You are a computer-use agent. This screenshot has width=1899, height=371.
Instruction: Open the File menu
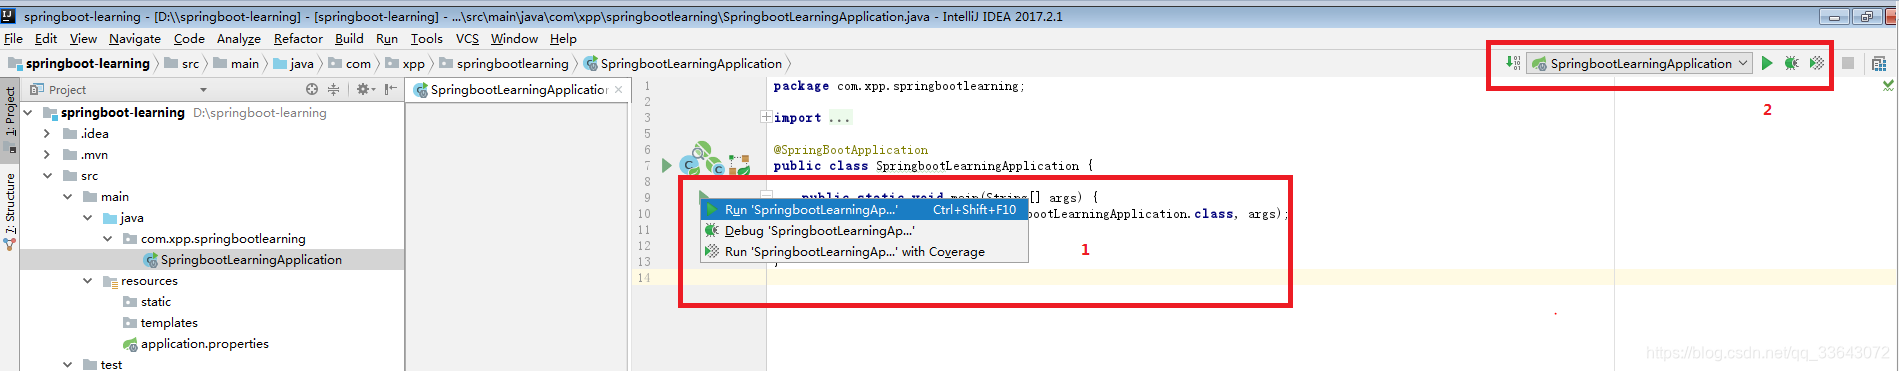point(14,38)
